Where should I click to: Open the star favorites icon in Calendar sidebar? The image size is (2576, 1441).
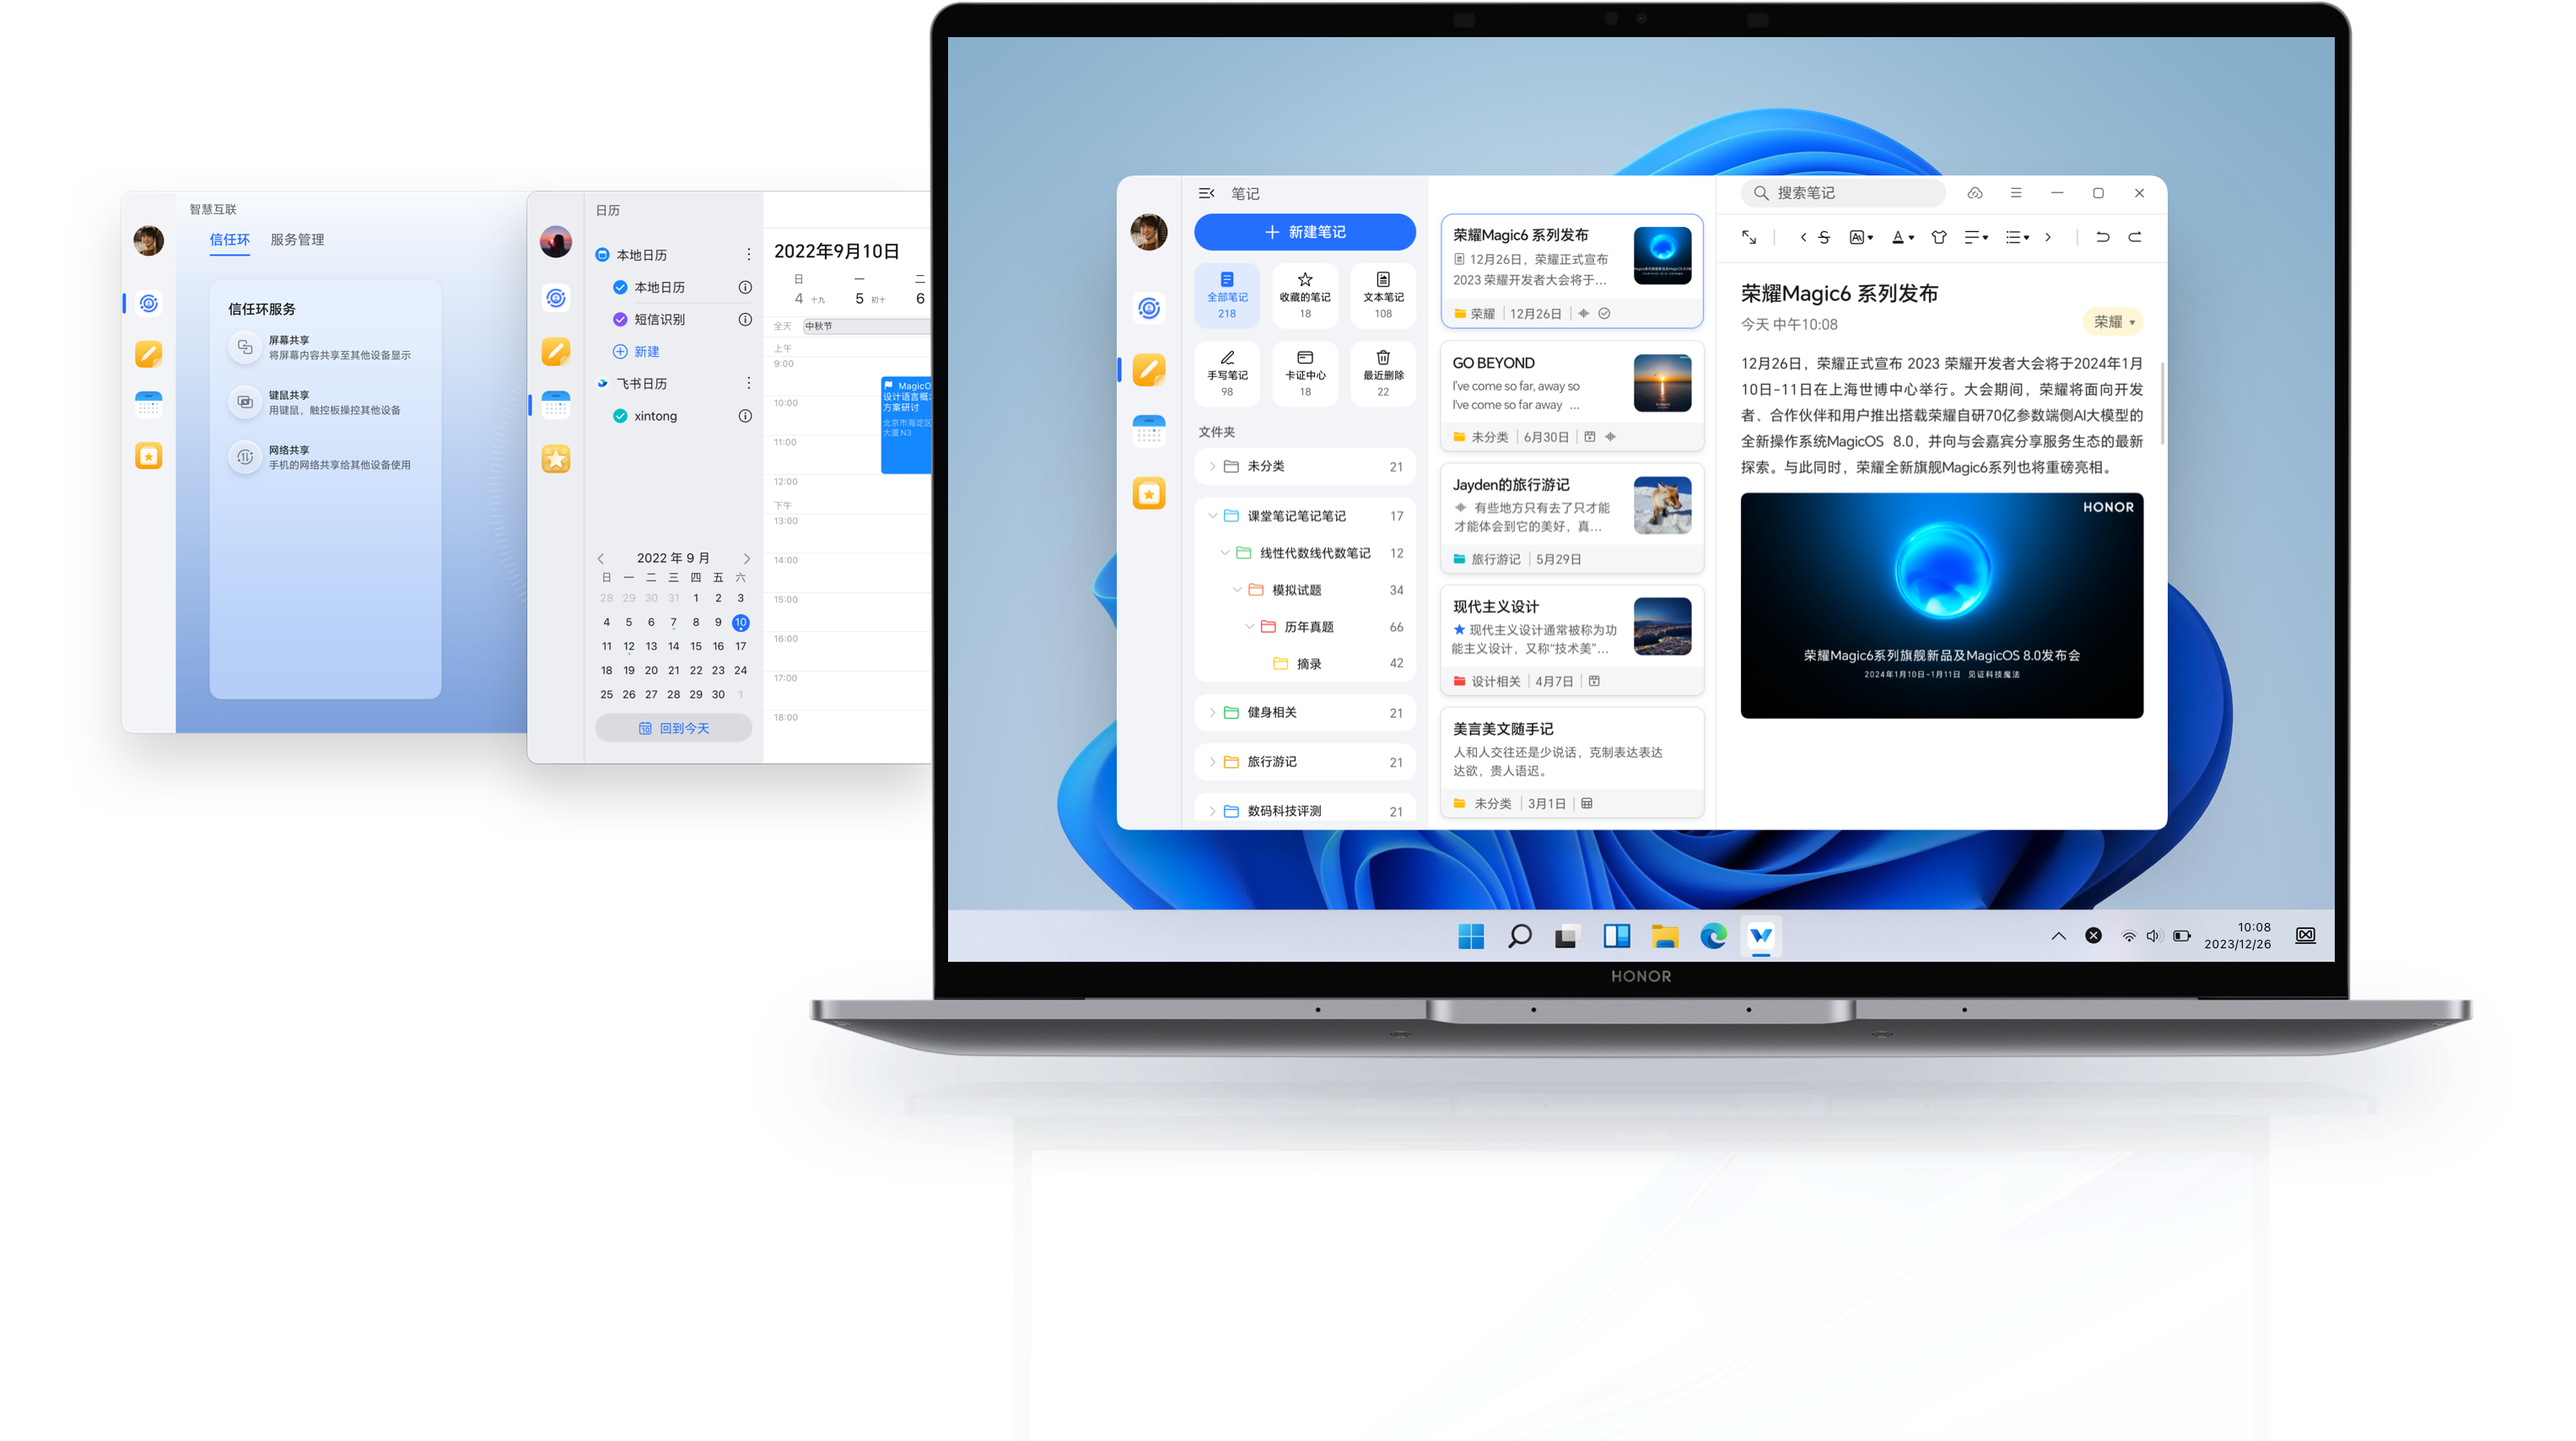click(556, 458)
